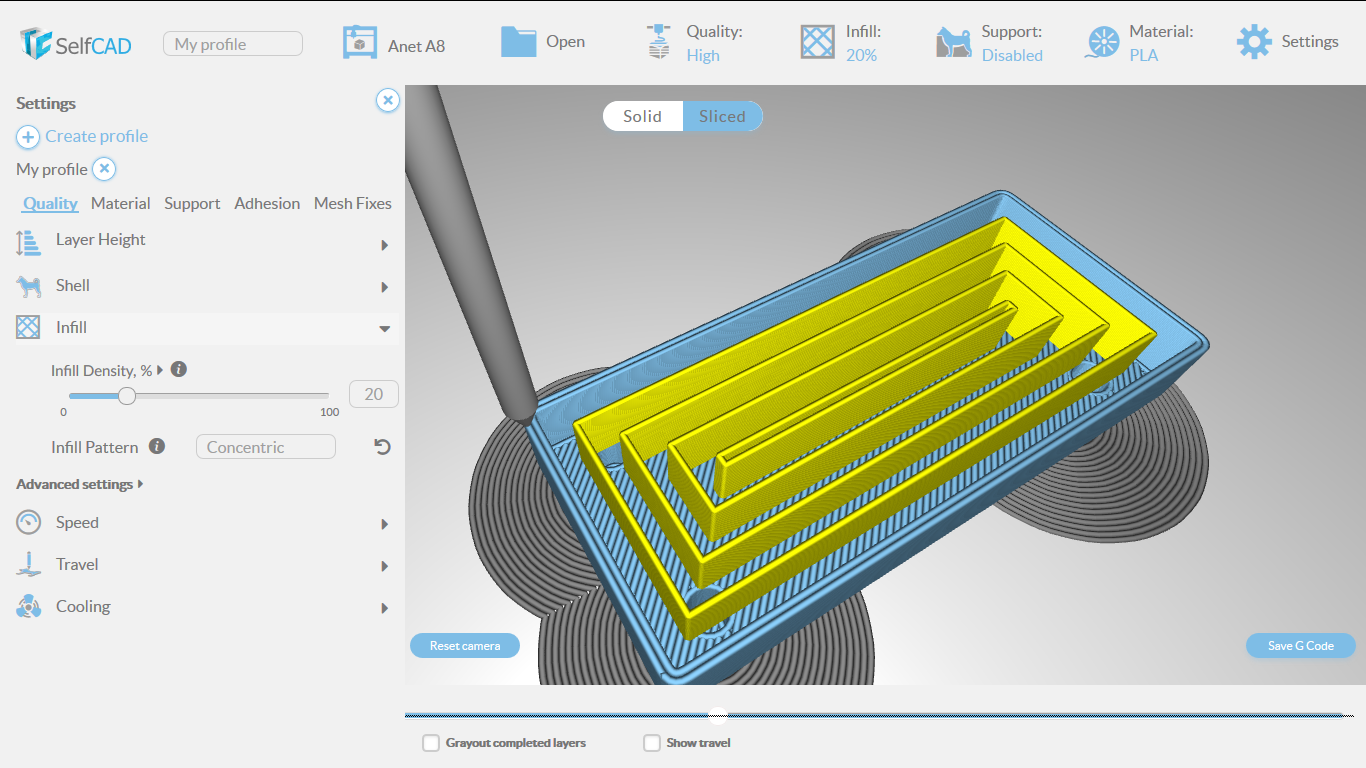Click the Layer Height icon

(28, 243)
